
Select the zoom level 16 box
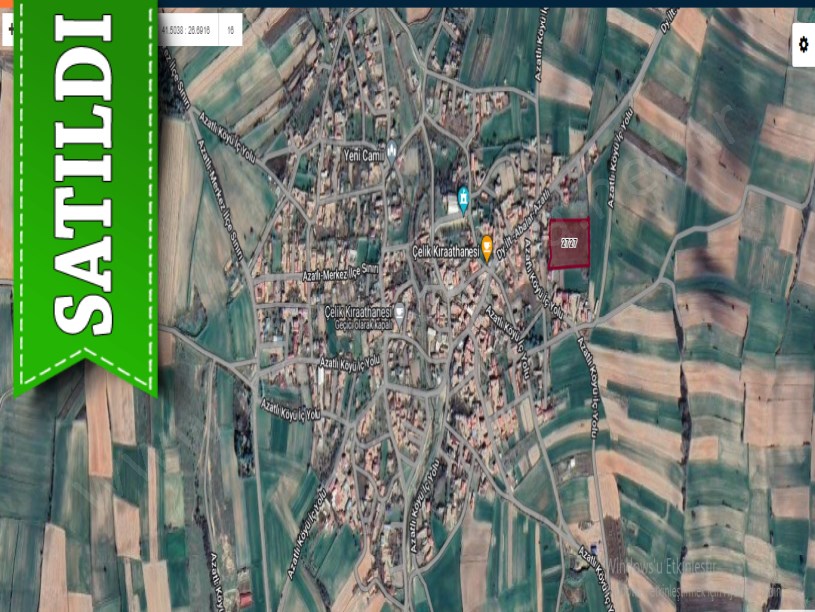tap(230, 30)
